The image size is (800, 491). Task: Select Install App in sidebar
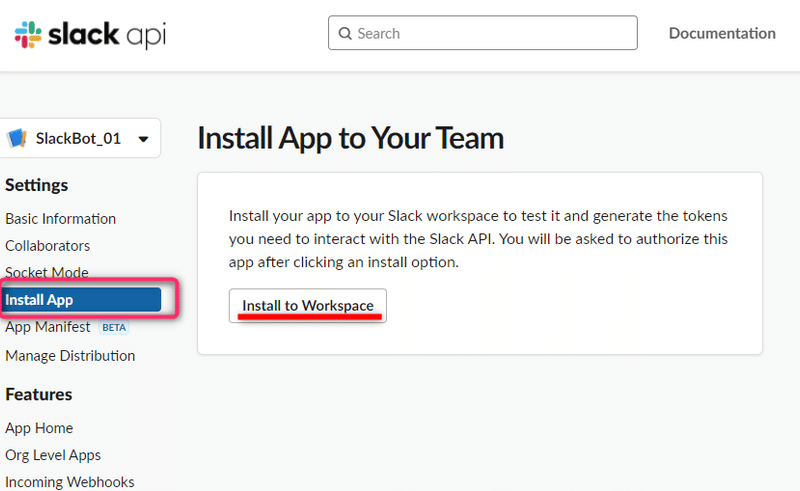point(81,300)
